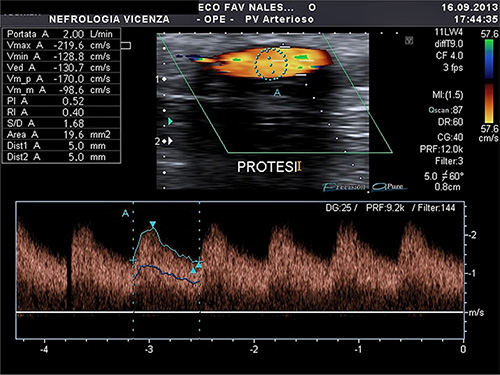Click the white Doppler baseline
This screenshot has width=500, height=375.
tap(240, 312)
